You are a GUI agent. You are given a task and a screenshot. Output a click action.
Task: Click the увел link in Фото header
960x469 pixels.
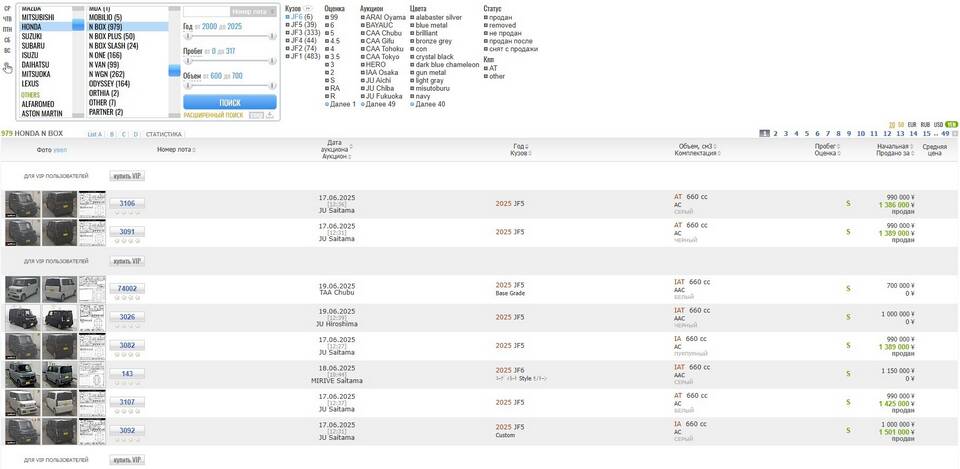(x=60, y=150)
